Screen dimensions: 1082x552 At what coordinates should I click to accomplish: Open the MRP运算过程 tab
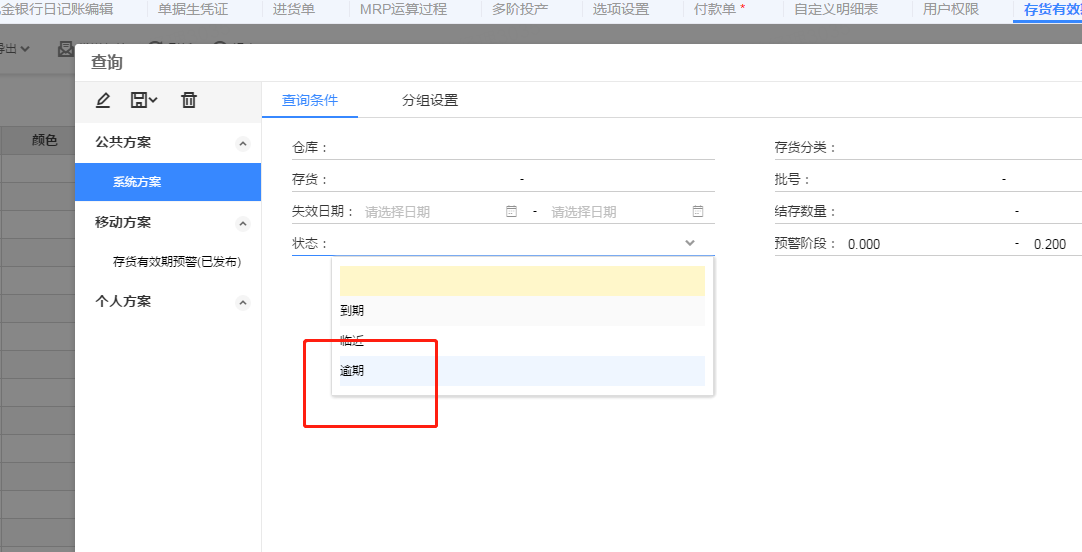tap(403, 10)
